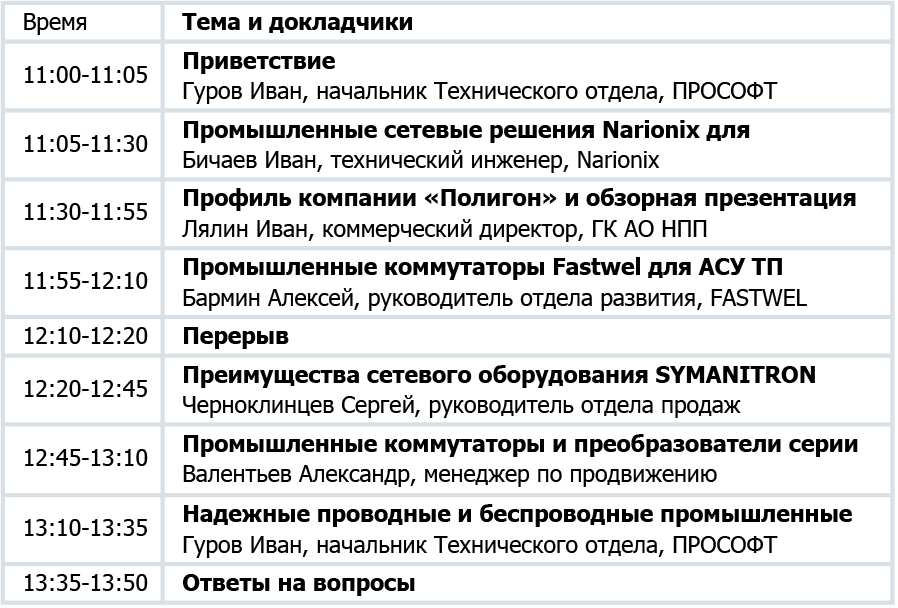898x608 pixels.
Task: Click the "Тема и докладчики" column header
Action: click(x=297, y=22)
